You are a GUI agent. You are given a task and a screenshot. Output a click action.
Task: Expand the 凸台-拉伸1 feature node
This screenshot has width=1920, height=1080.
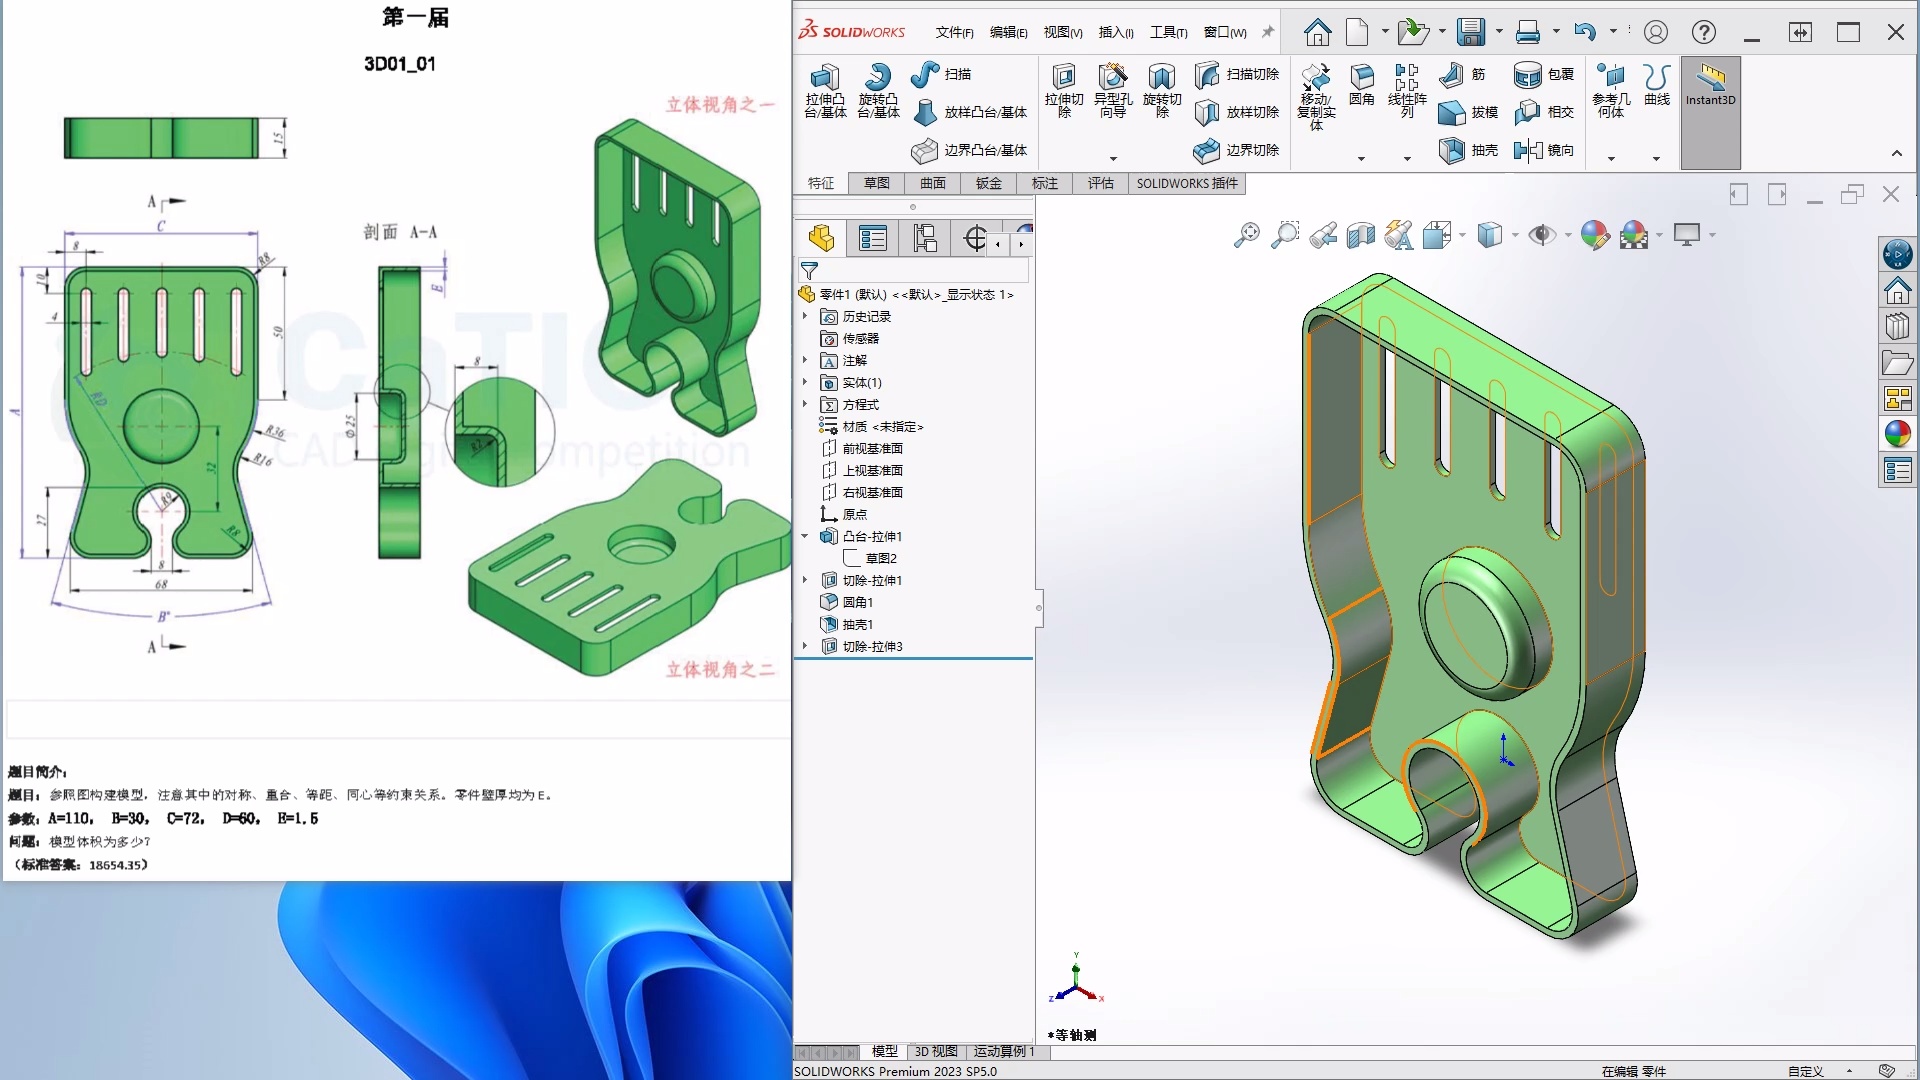point(806,536)
